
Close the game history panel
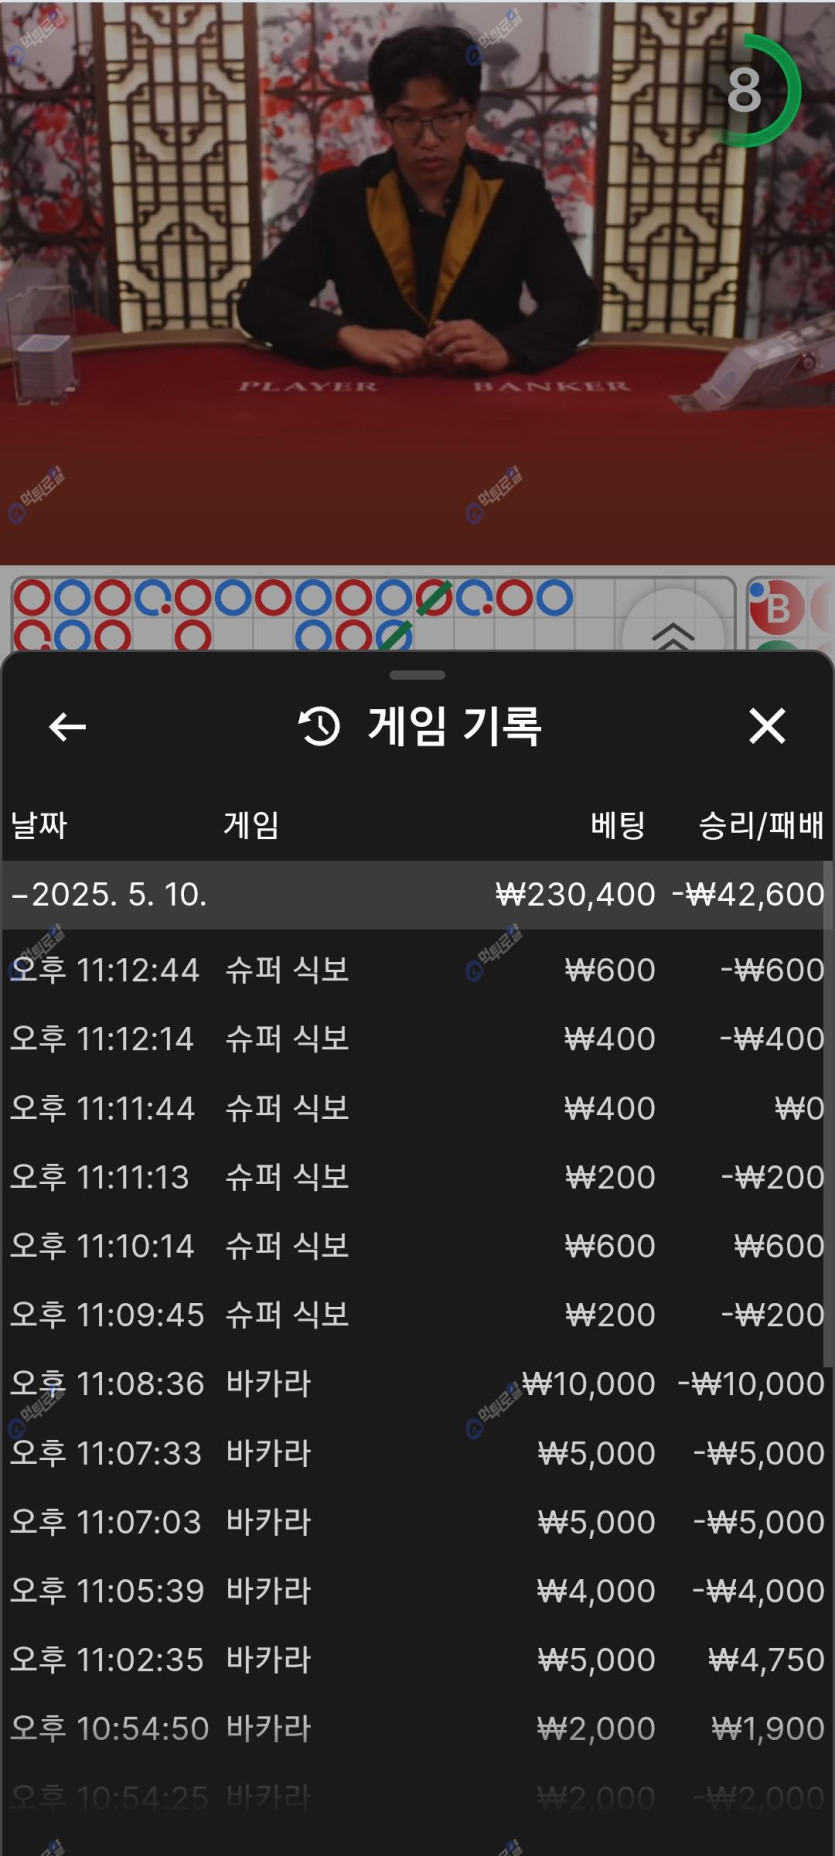(x=767, y=726)
